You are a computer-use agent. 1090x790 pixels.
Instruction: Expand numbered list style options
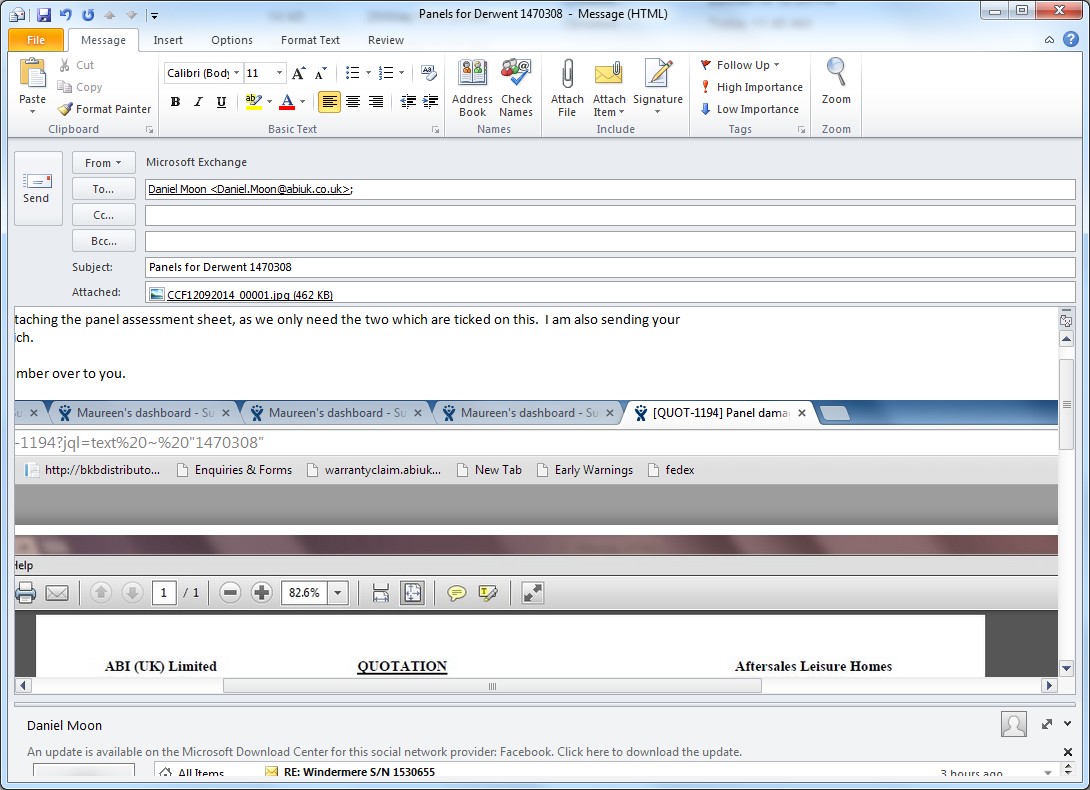click(402, 73)
